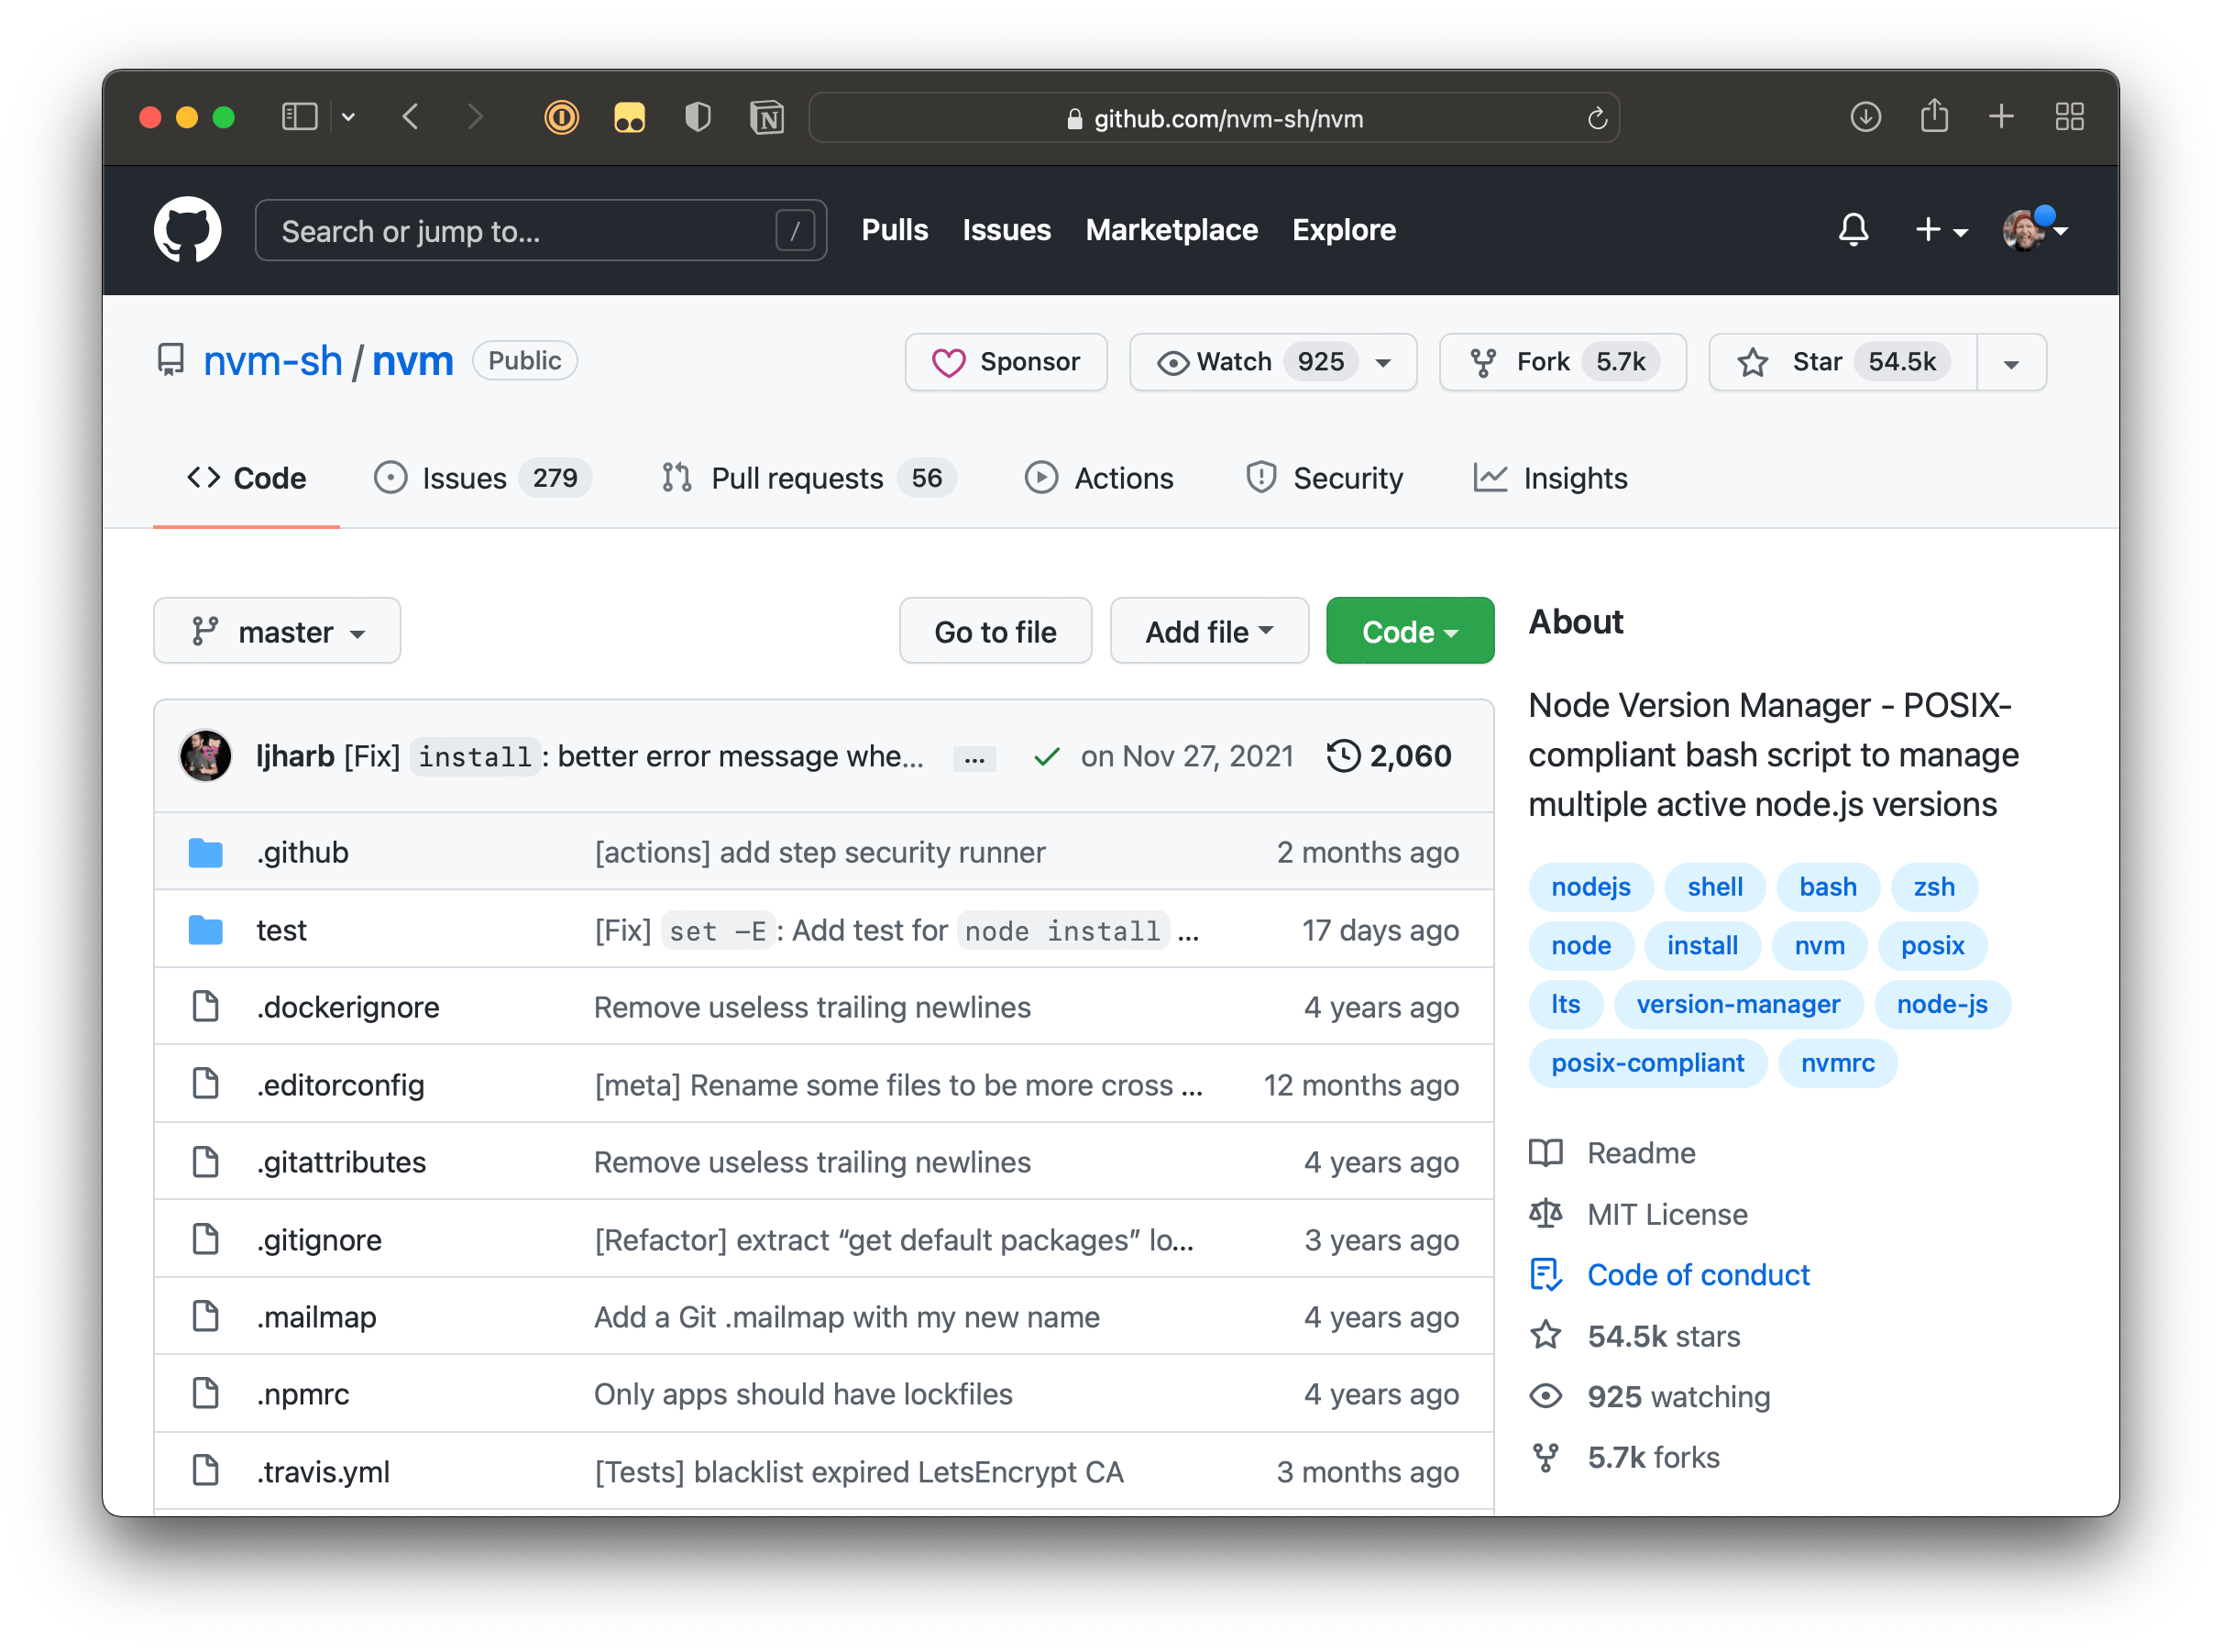Toggle the Safari sidebar

tap(299, 117)
